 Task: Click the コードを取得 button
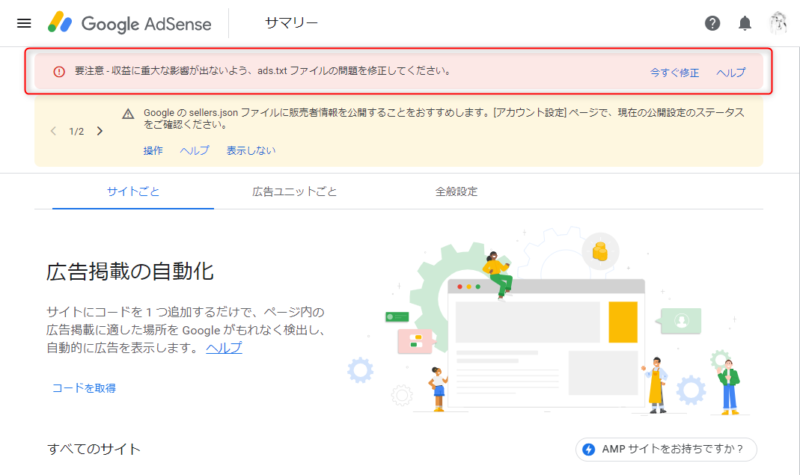tap(84, 388)
